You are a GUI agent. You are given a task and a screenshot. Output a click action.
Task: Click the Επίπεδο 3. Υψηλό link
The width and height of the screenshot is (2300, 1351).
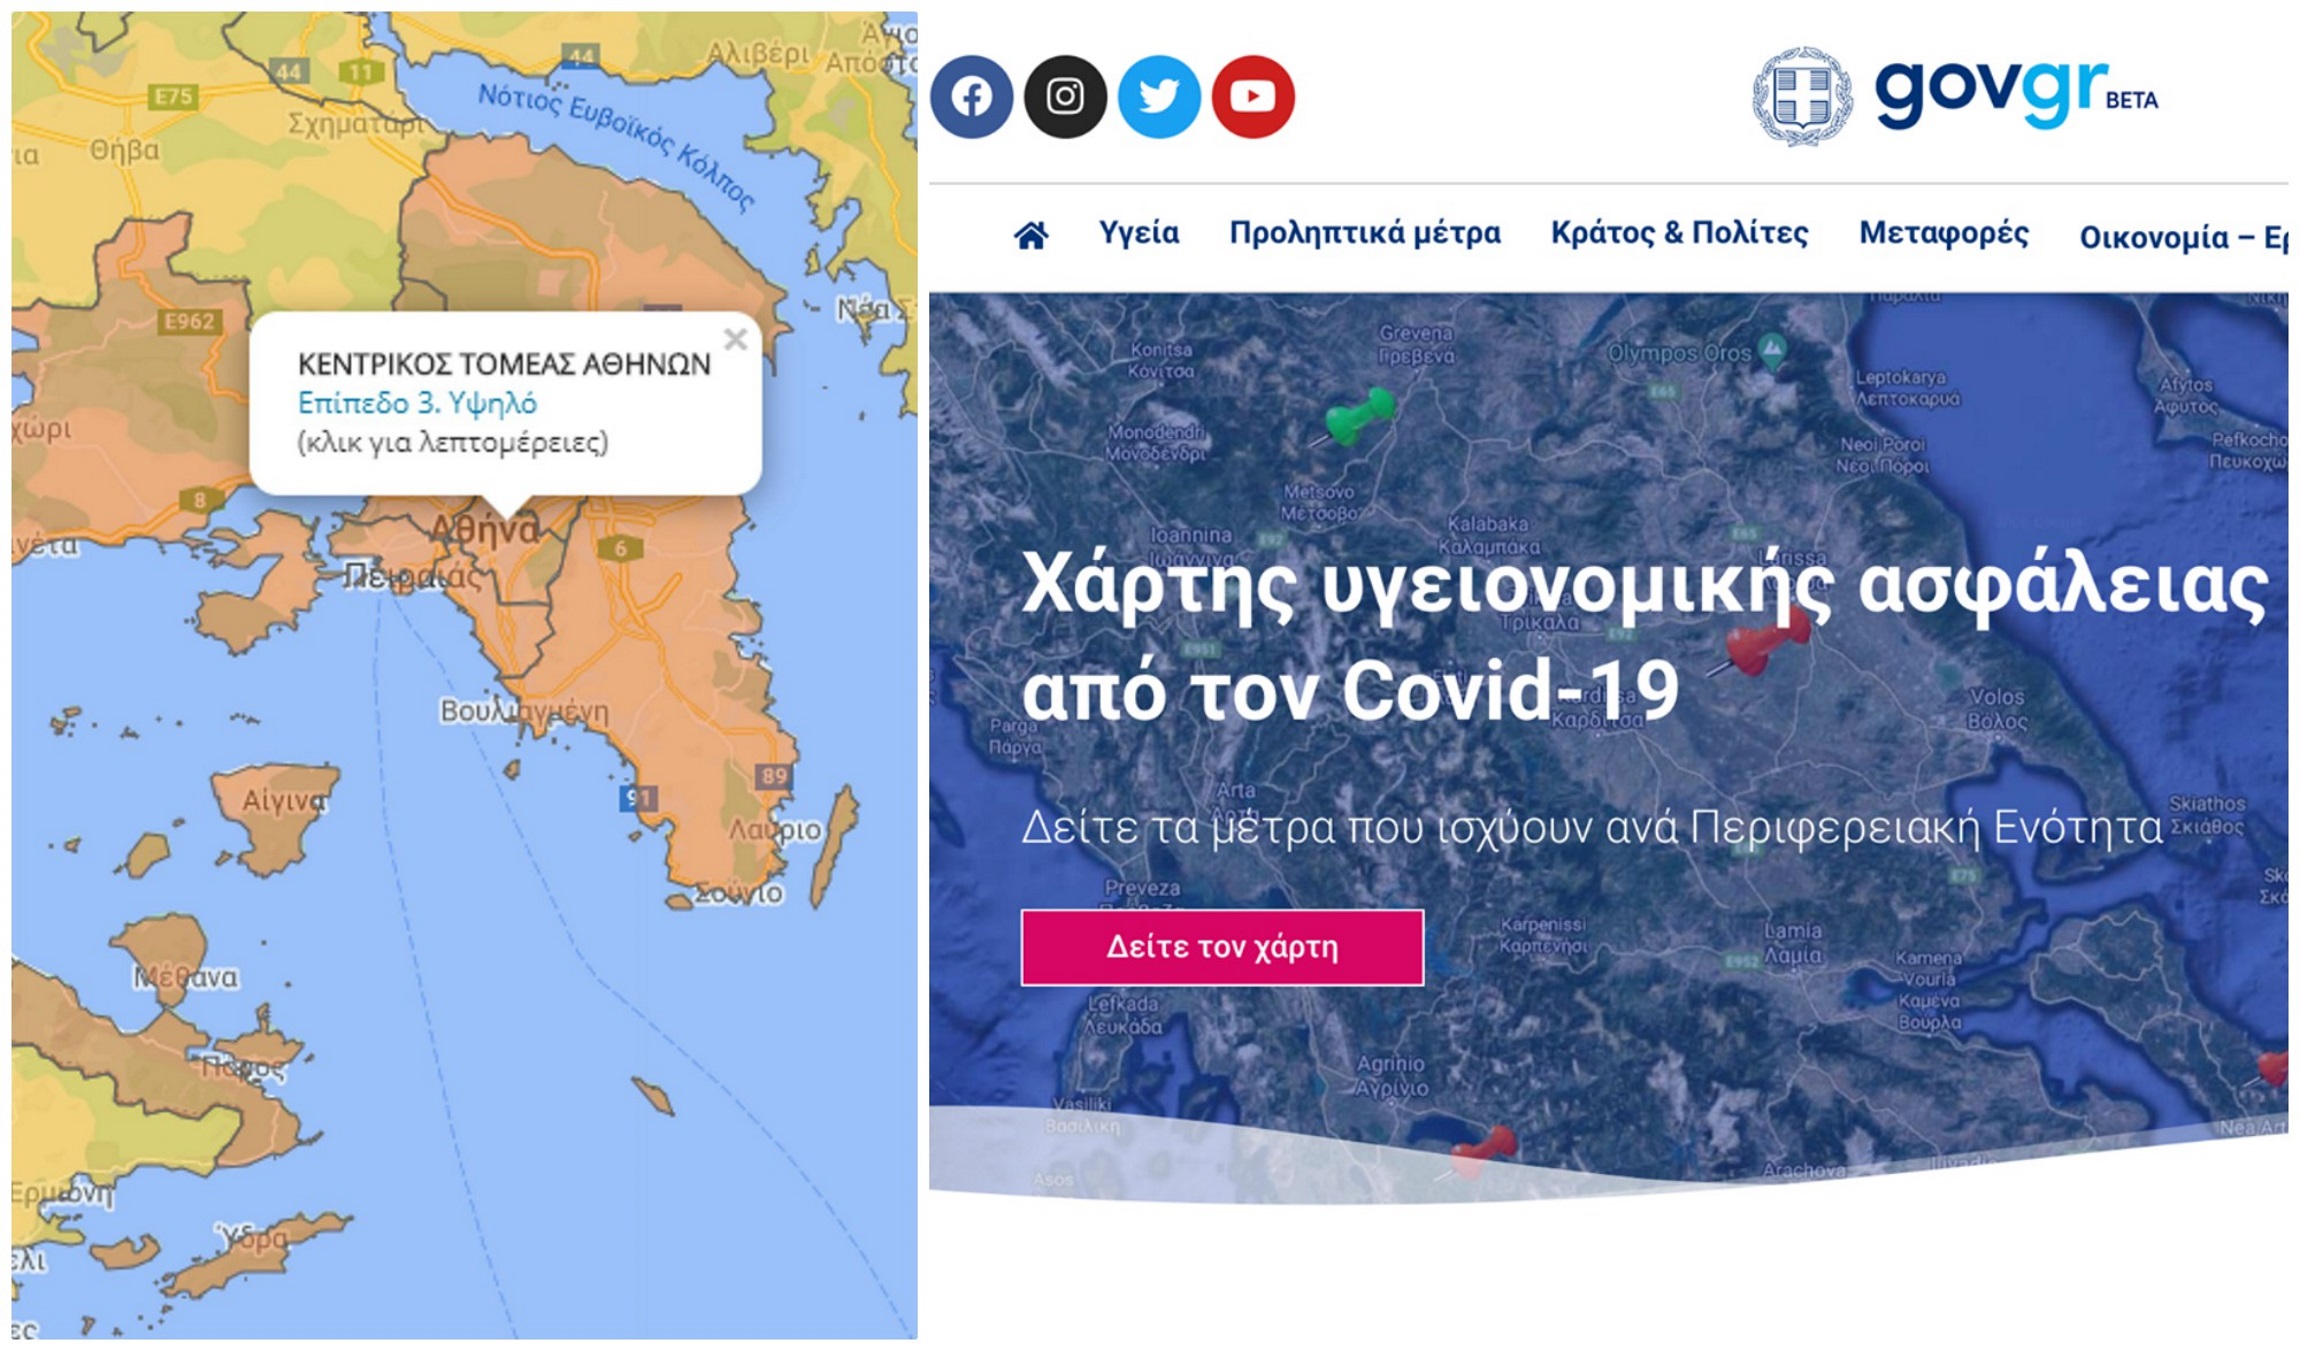(x=417, y=403)
